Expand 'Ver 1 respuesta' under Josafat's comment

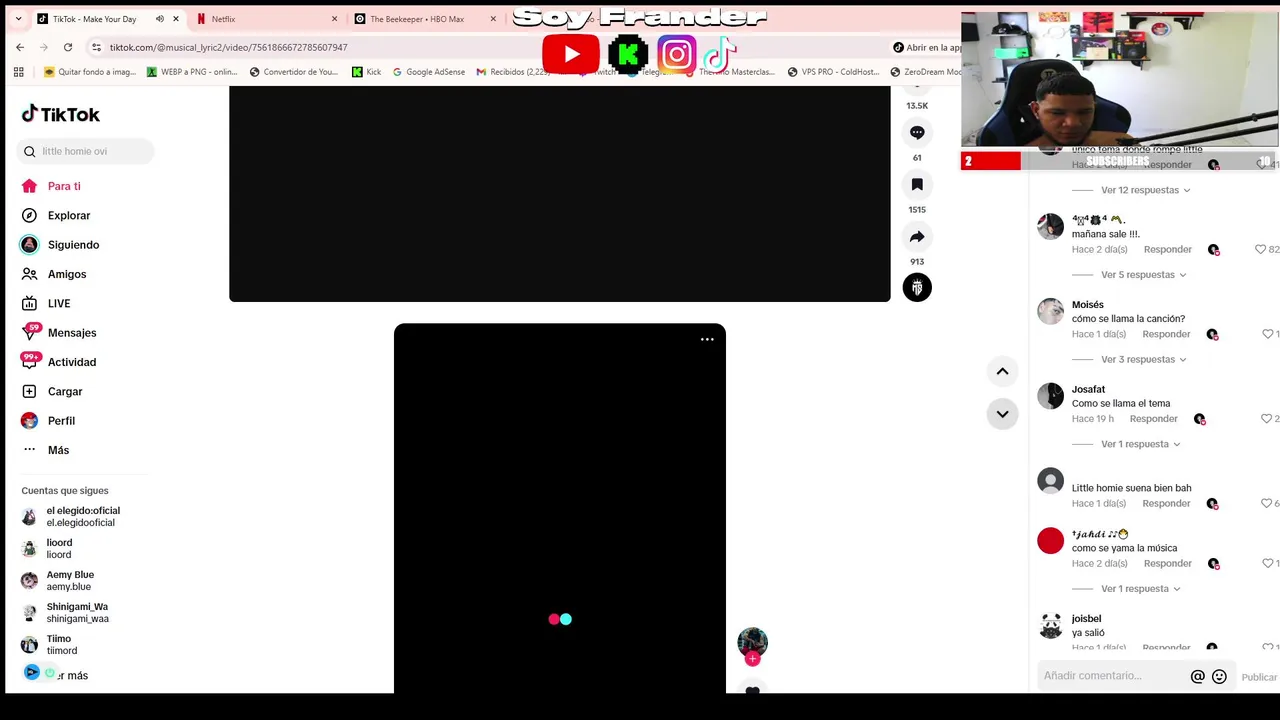pos(1140,444)
